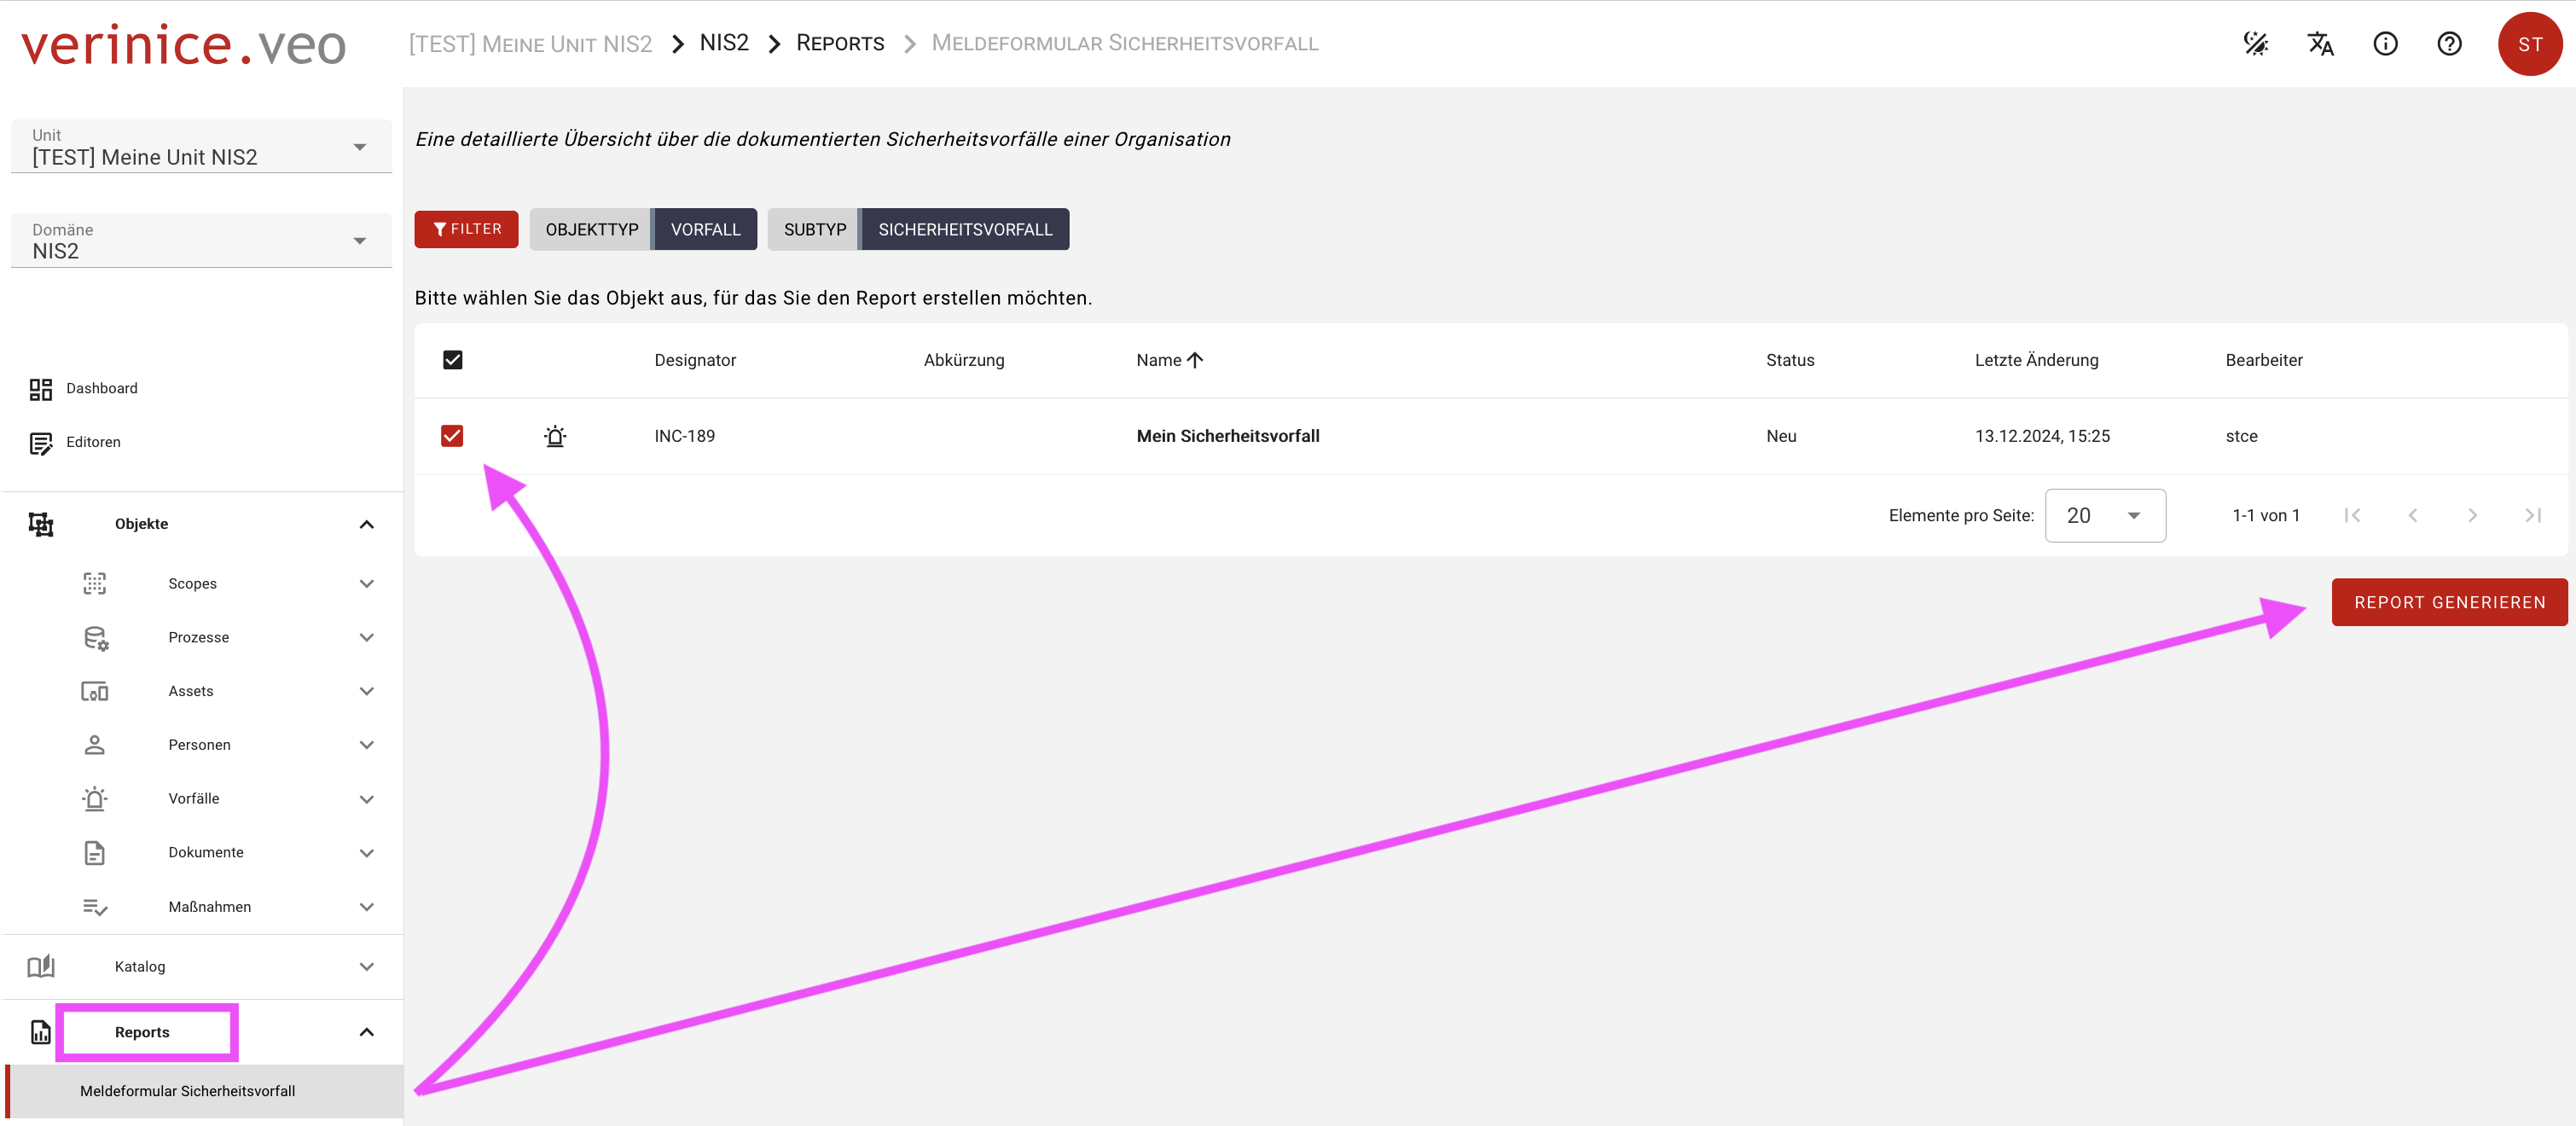Expand the Vorfälle tree item
The width and height of the screenshot is (2576, 1126).
[366, 799]
